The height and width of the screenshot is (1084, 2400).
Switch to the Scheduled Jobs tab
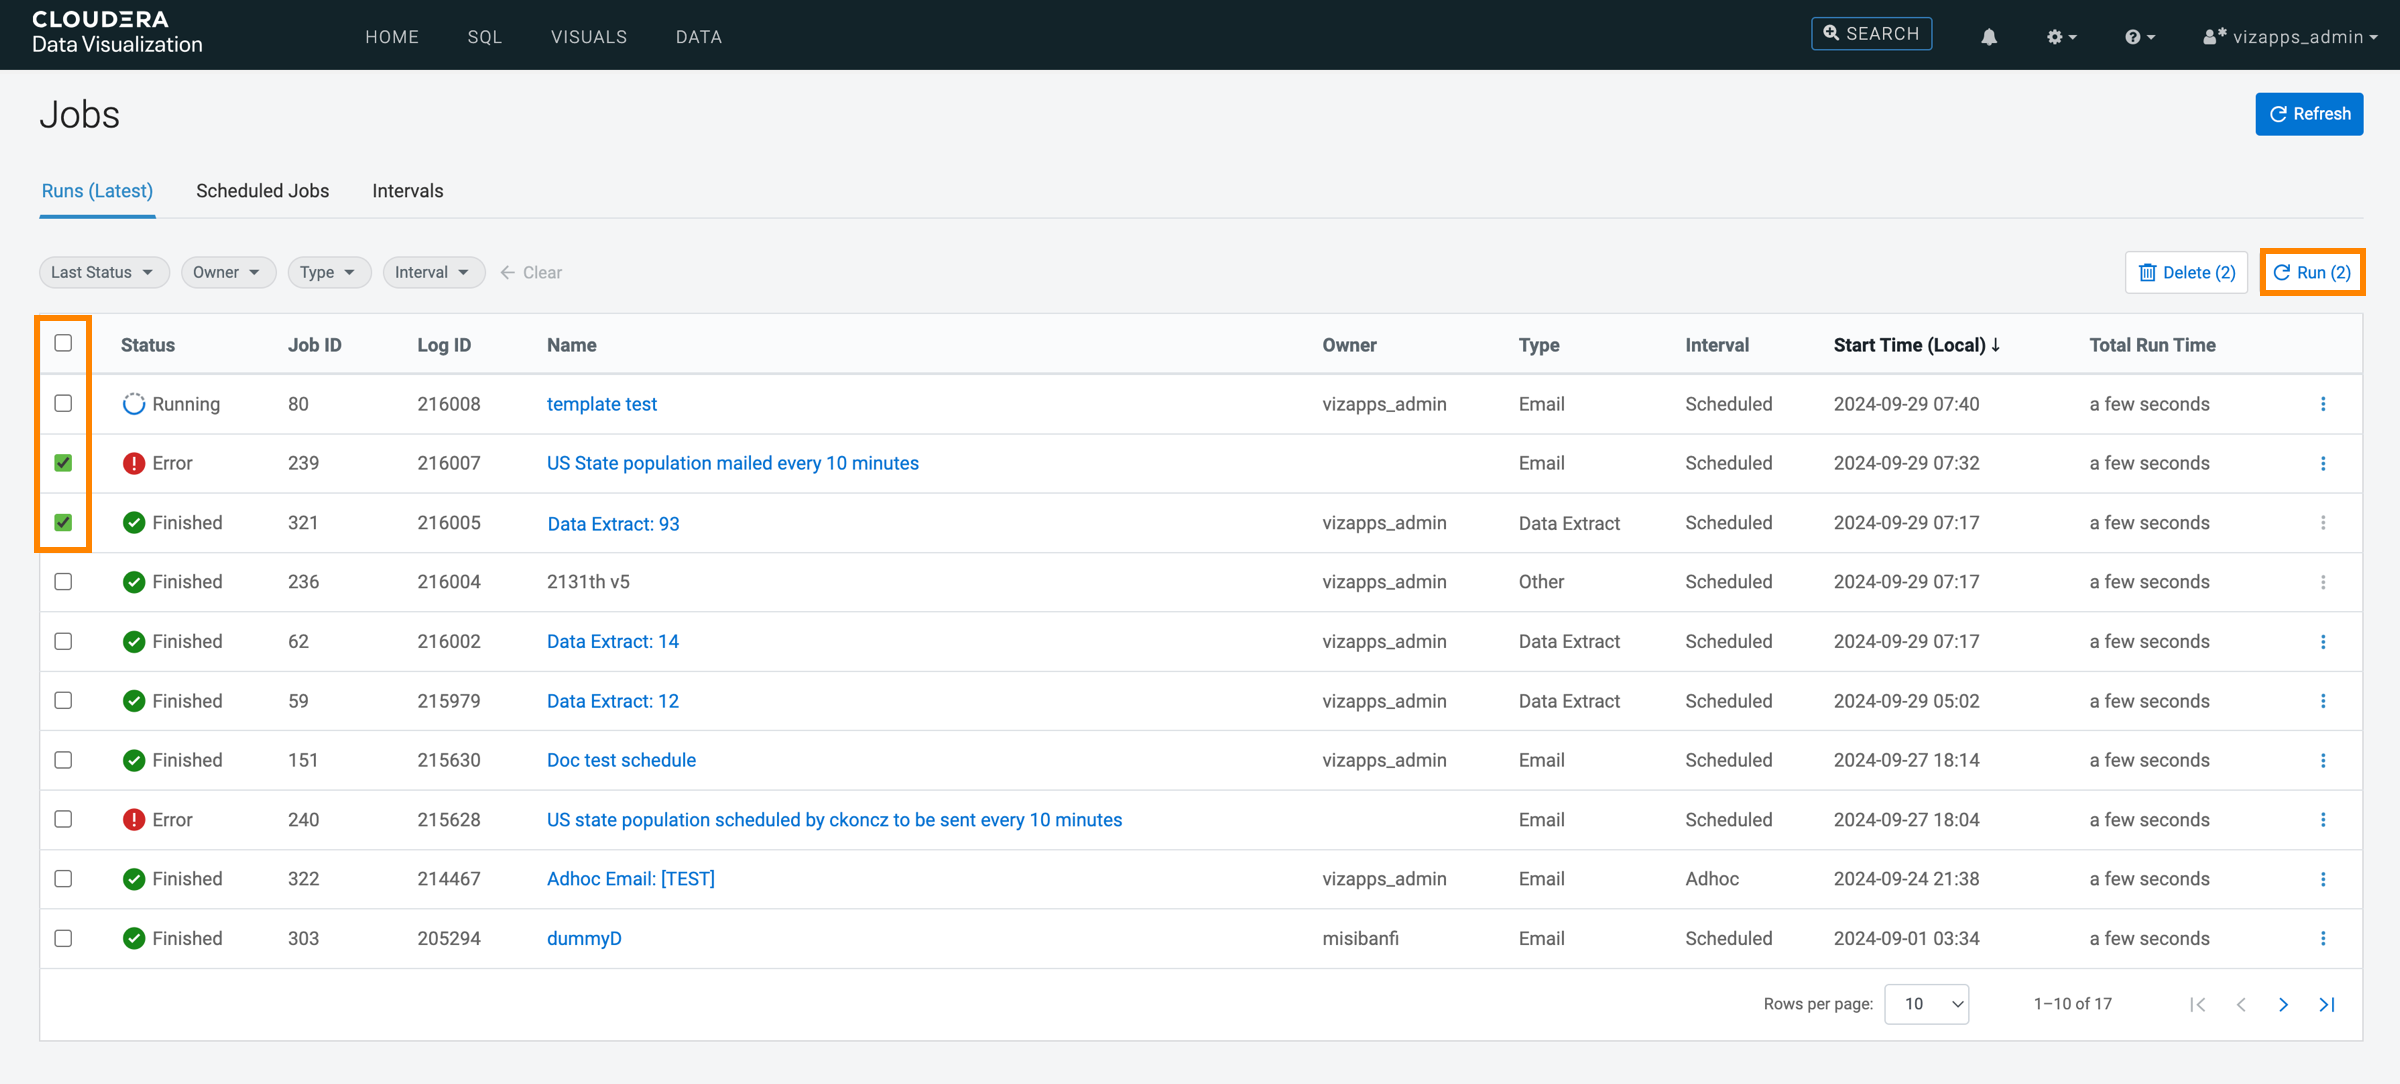click(x=262, y=191)
